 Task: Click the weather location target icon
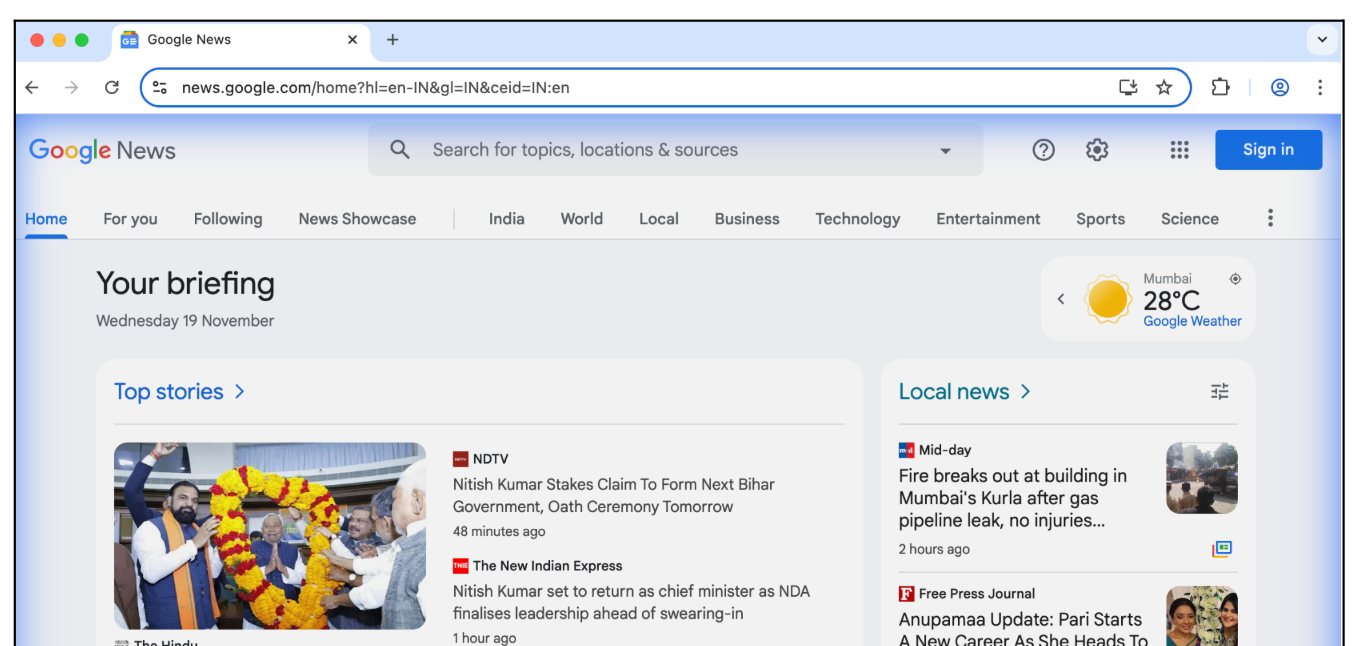1235,278
